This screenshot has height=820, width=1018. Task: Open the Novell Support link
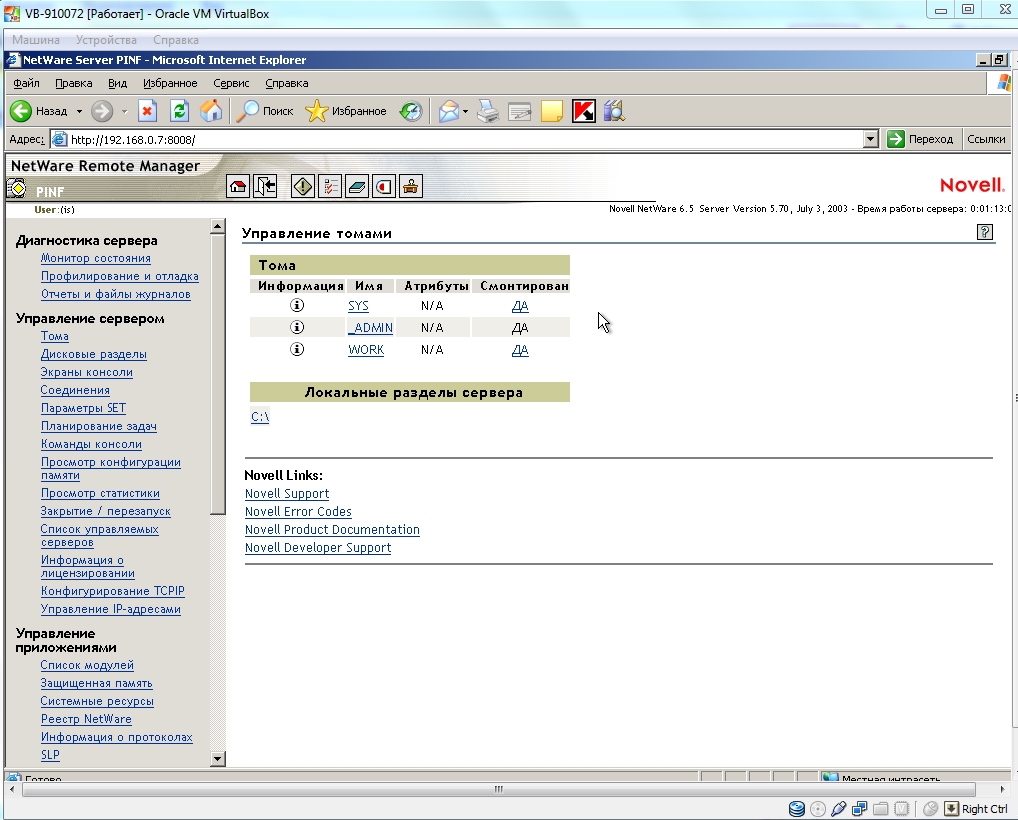point(287,493)
